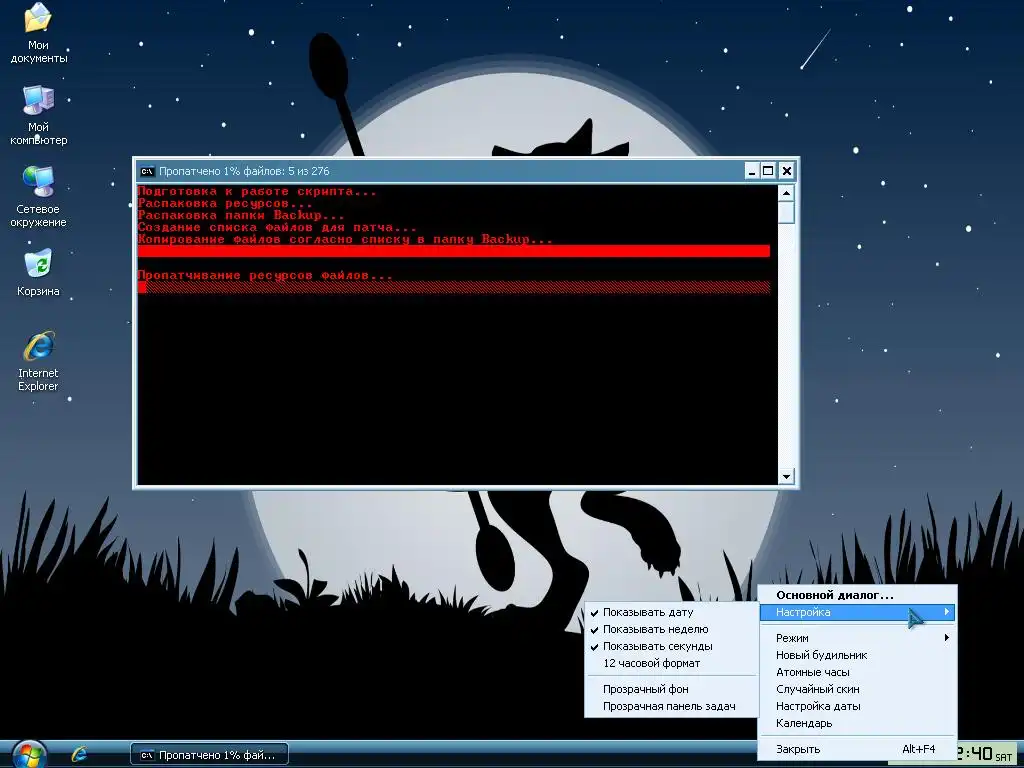
Task: Expand the Настройка submenu
Action: coord(857,612)
